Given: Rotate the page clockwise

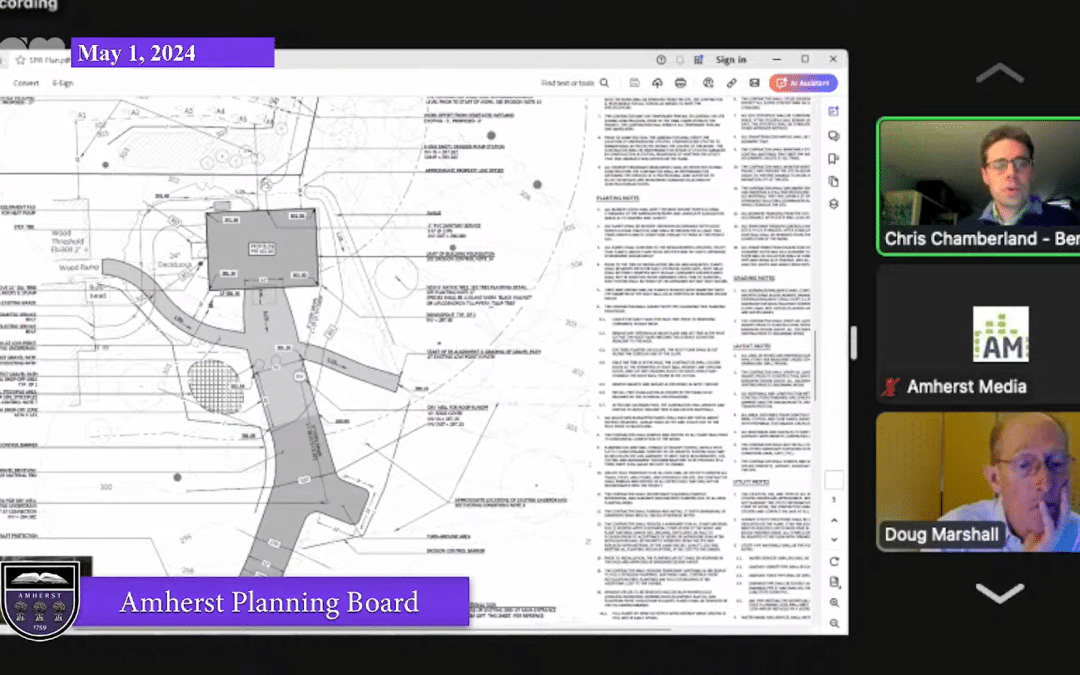Looking at the screenshot, I should [x=834, y=561].
